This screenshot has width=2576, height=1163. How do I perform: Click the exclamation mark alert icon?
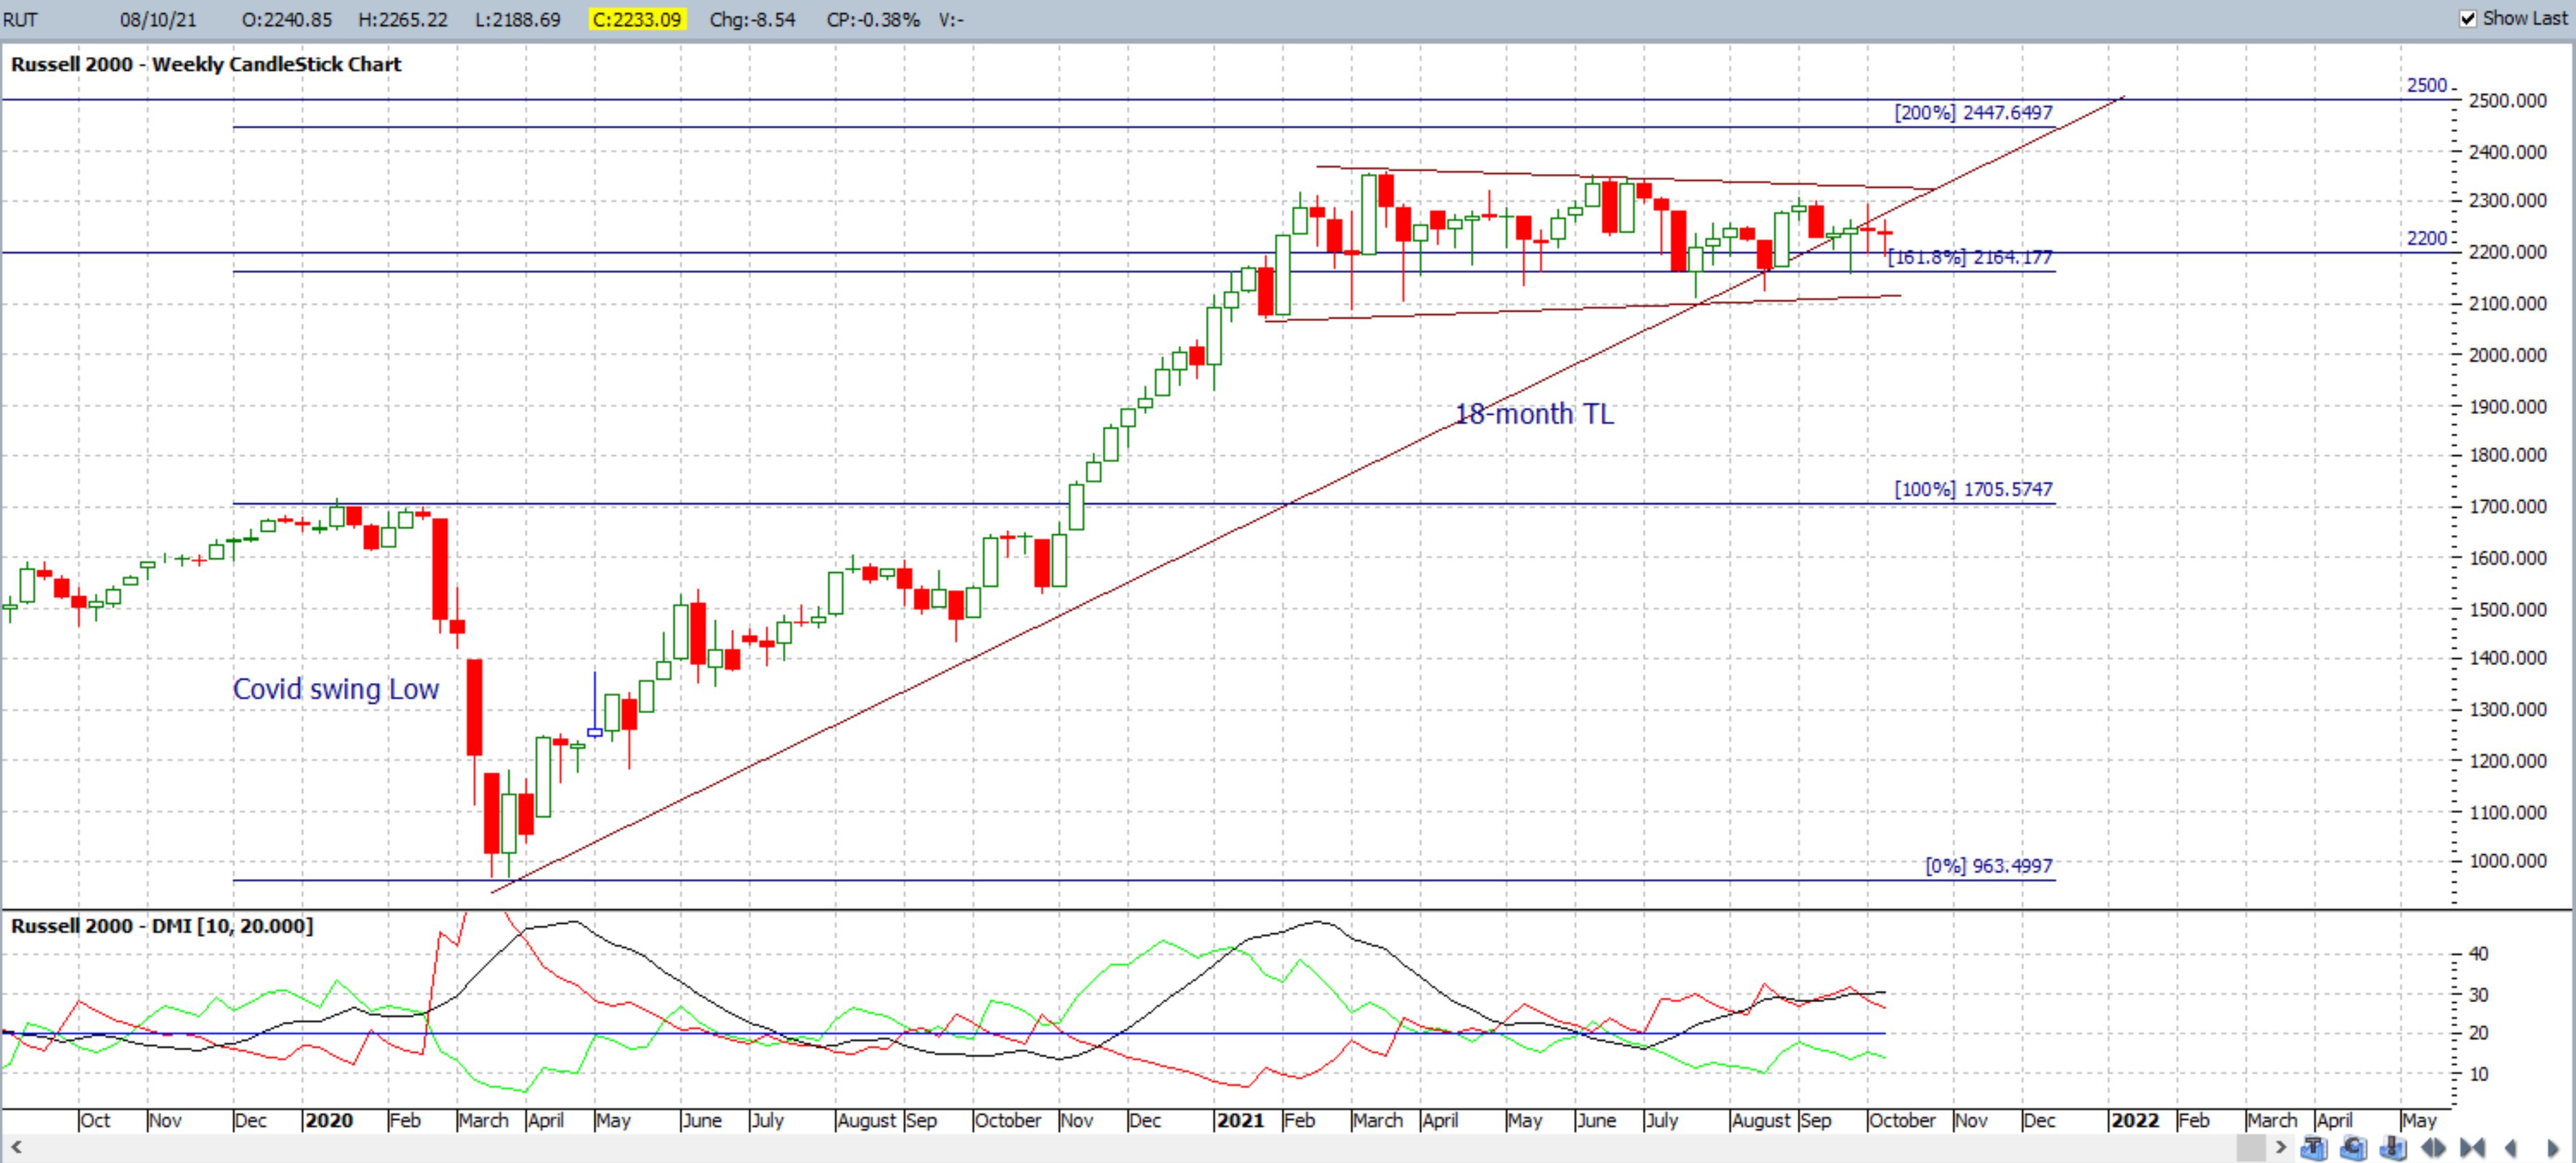coord(2393,1147)
